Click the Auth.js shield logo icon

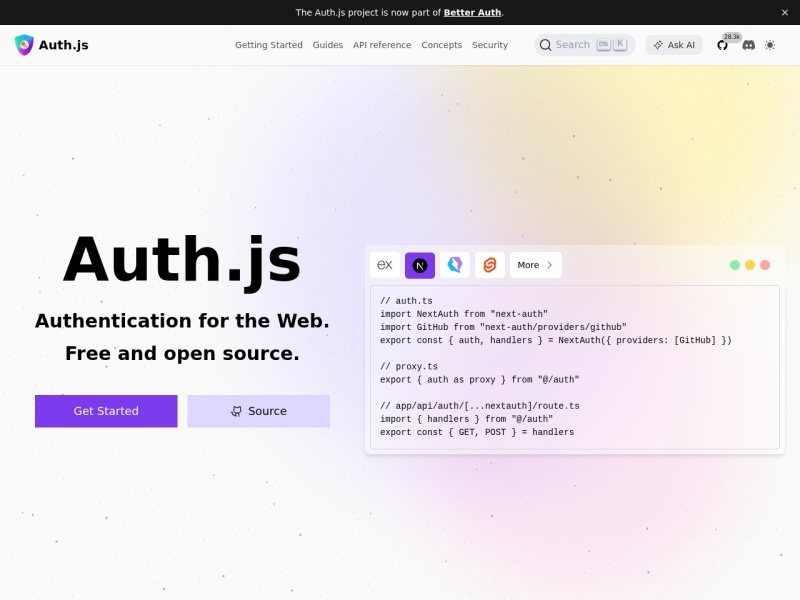[x=24, y=45]
